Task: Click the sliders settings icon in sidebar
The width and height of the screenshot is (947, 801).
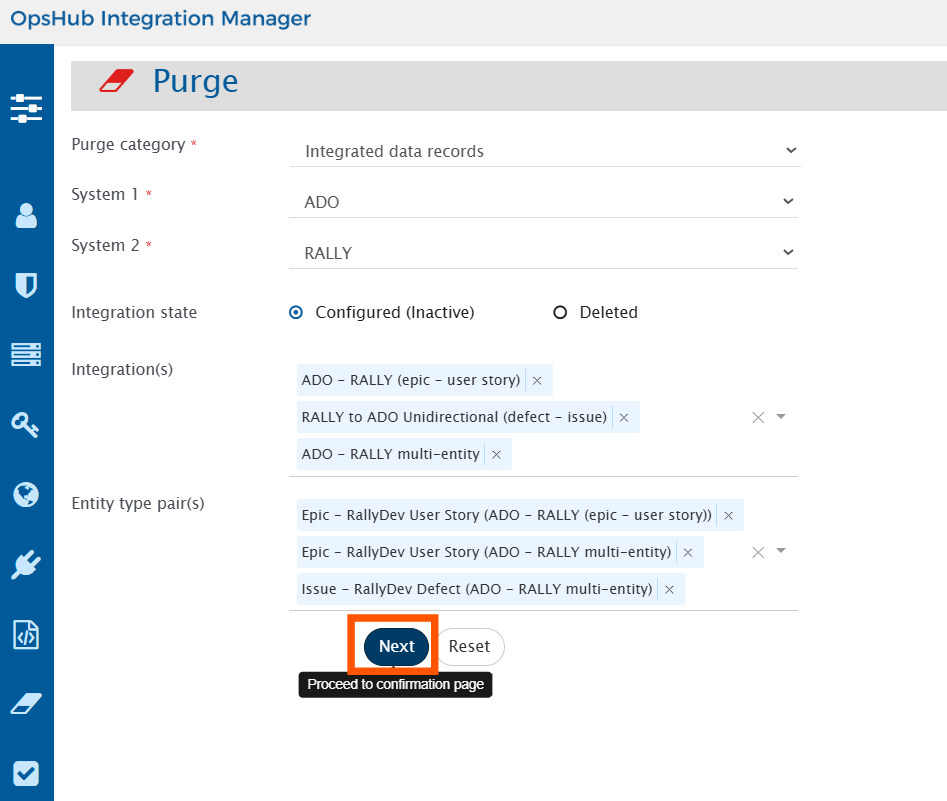Action: coord(26,108)
